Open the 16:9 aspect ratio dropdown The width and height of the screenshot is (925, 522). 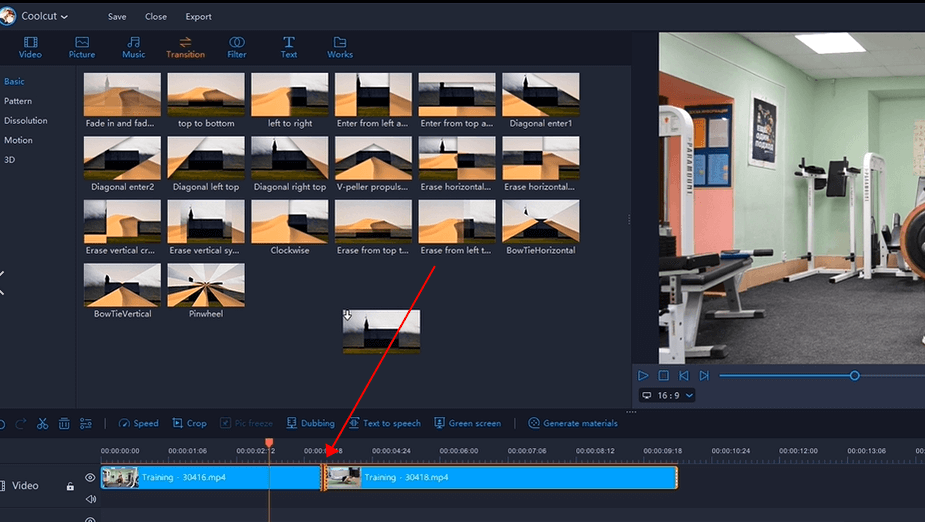coord(667,395)
